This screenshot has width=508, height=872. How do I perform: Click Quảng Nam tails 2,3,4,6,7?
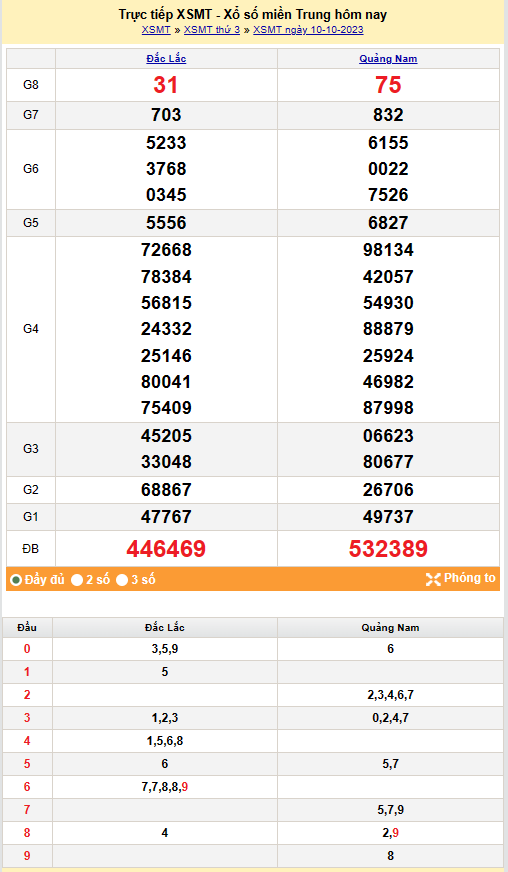click(x=390, y=695)
